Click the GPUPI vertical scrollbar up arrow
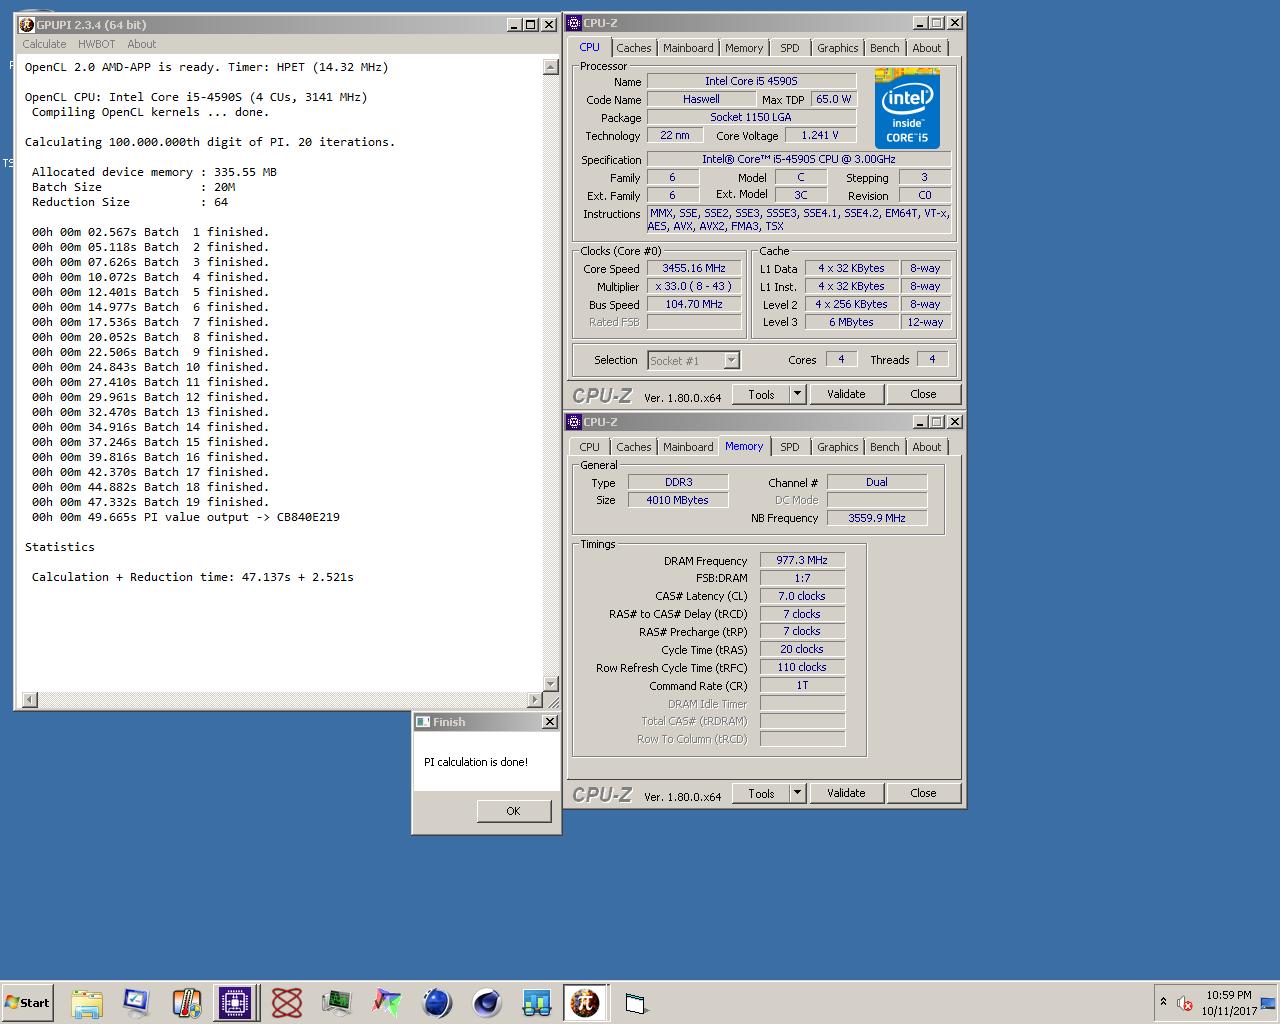 coord(550,67)
